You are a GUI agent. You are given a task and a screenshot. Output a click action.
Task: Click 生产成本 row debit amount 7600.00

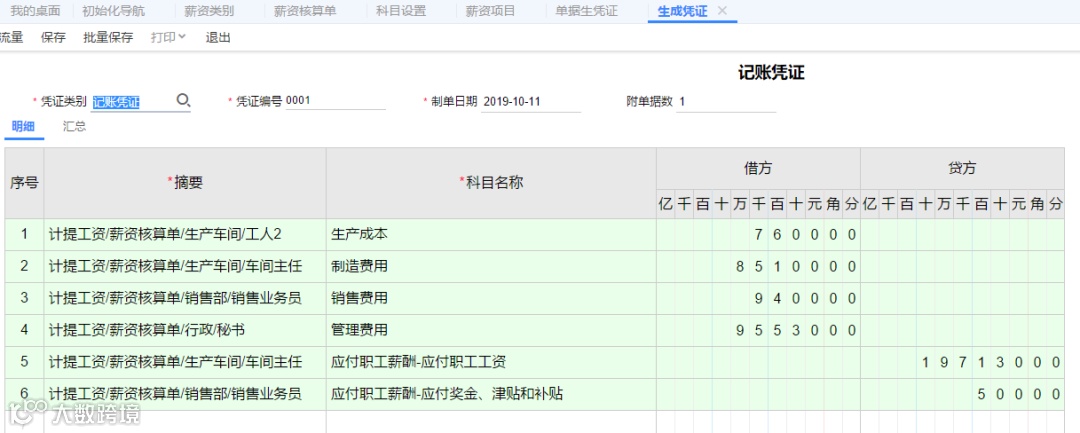(758, 234)
